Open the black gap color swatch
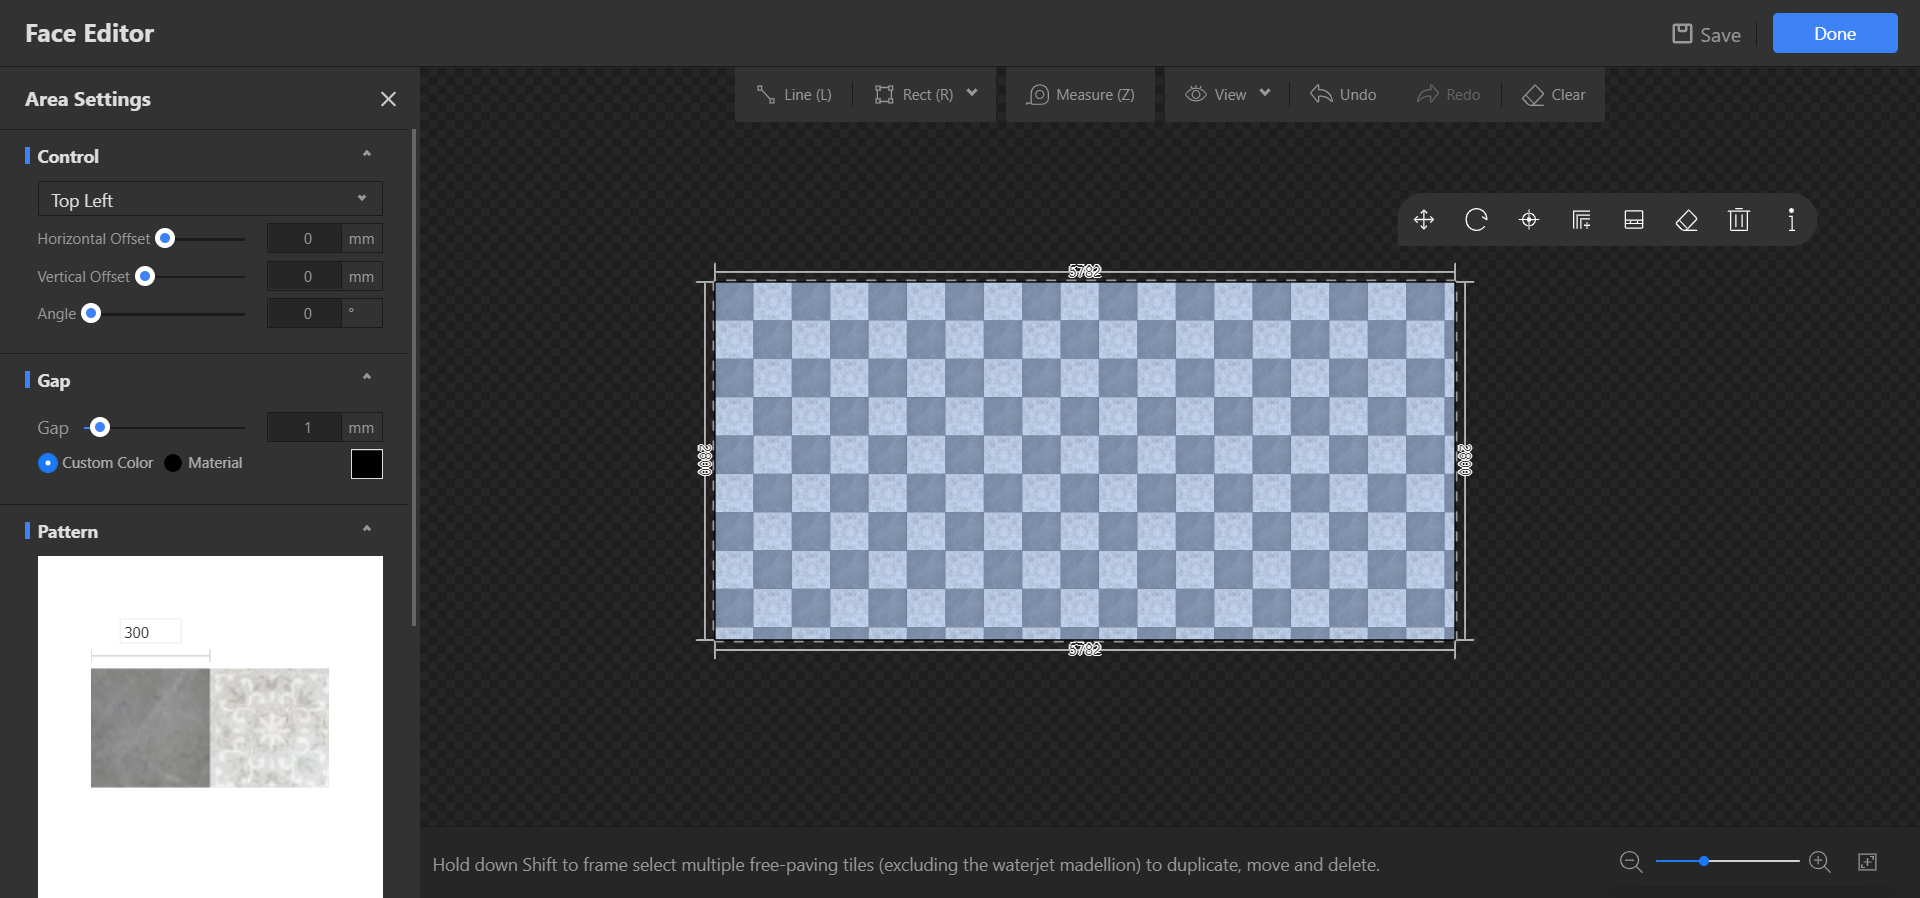 367,464
